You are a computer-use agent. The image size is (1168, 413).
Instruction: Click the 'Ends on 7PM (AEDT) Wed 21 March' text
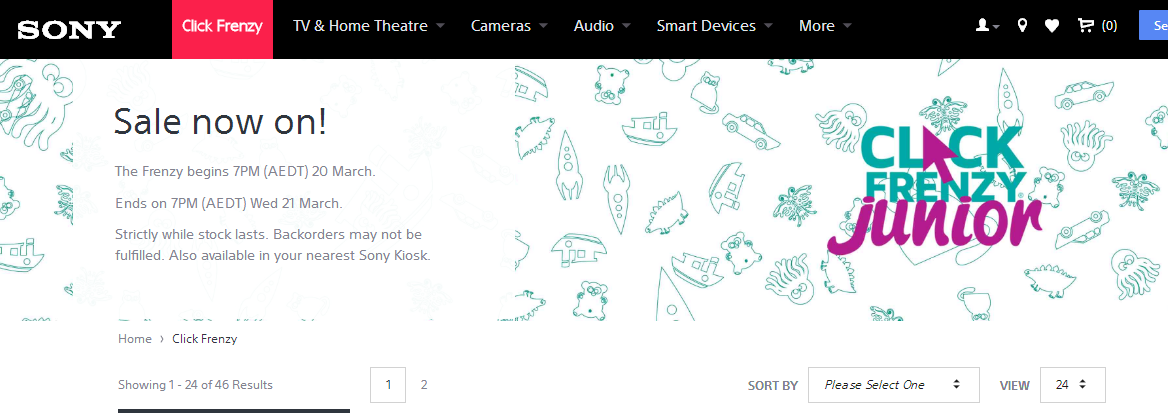coord(229,203)
